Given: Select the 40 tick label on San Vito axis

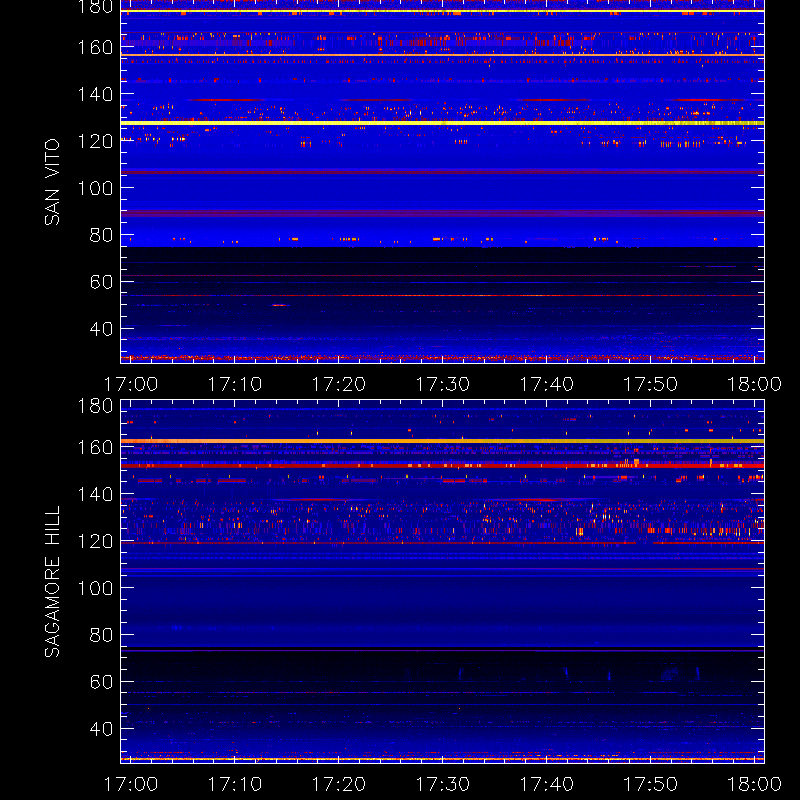Looking at the screenshot, I should [x=101, y=329].
